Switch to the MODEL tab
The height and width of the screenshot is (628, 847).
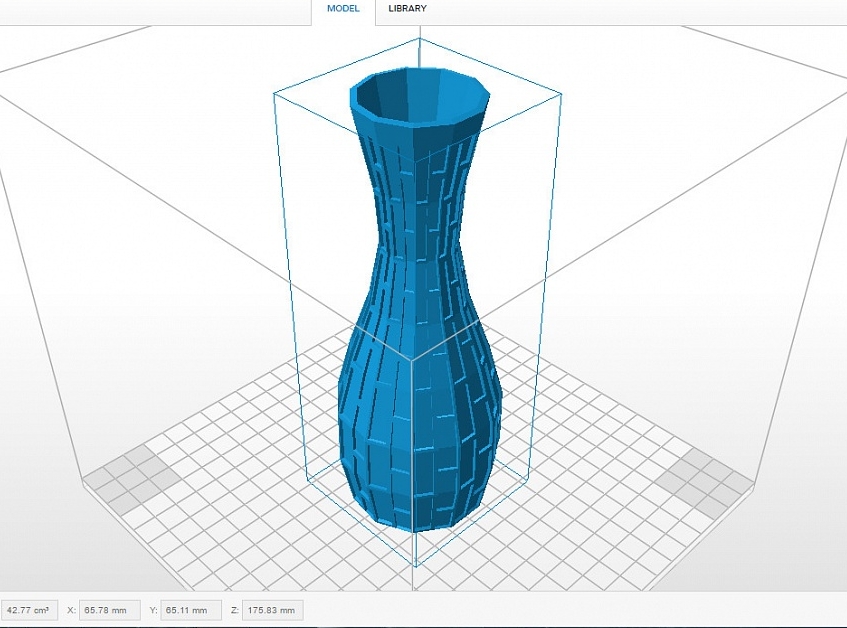click(343, 9)
